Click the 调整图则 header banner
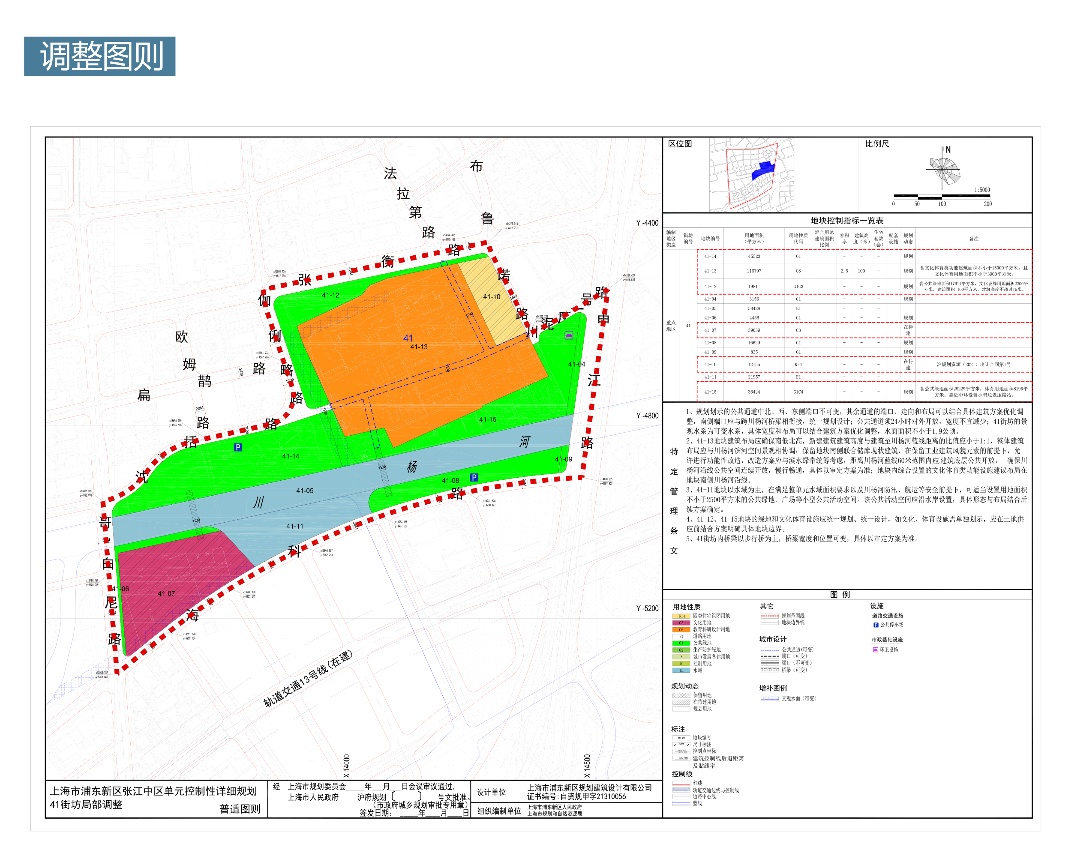The width and height of the screenshot is (1070, 862). [x=100, y=56]
